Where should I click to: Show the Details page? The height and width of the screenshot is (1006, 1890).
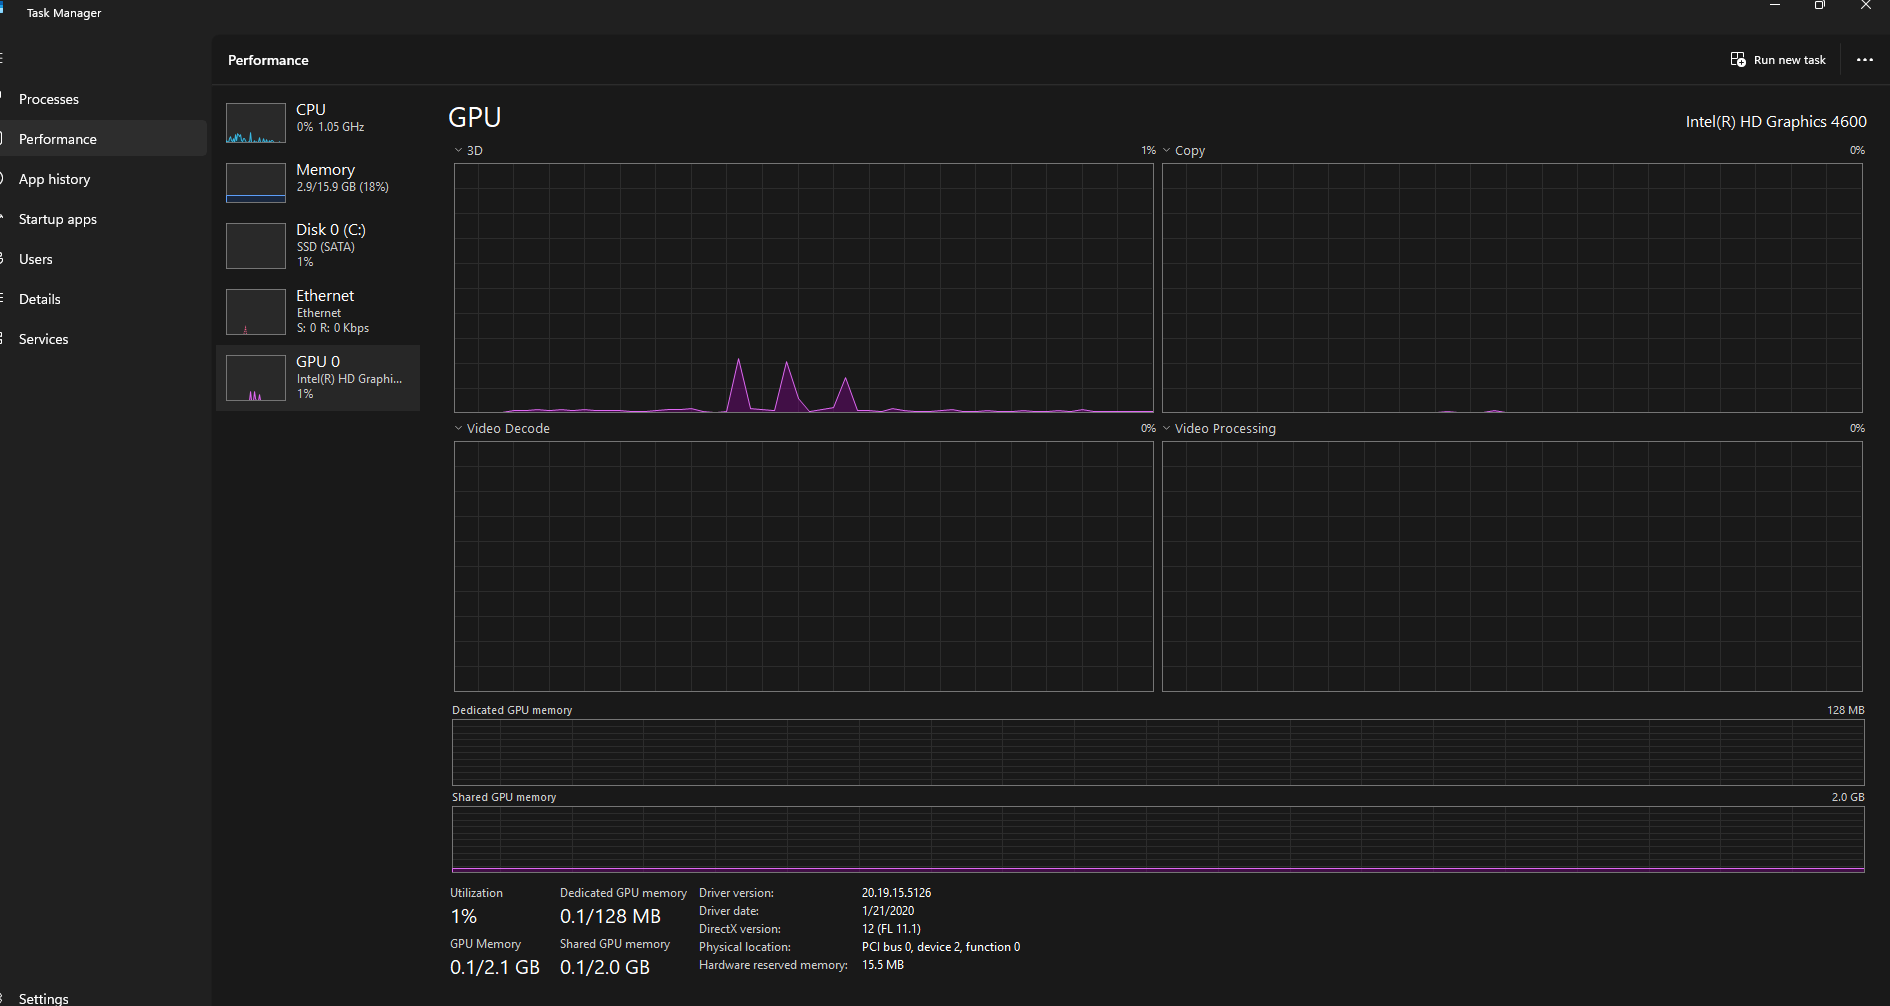click(40, 299)
